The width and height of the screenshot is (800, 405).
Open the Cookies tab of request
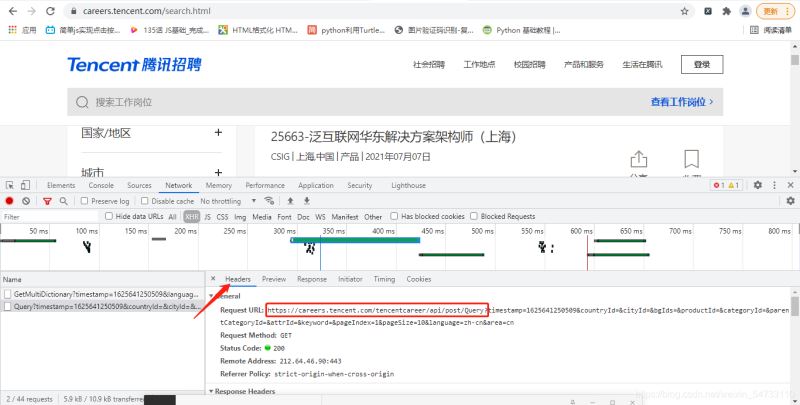tap(419, 279)
